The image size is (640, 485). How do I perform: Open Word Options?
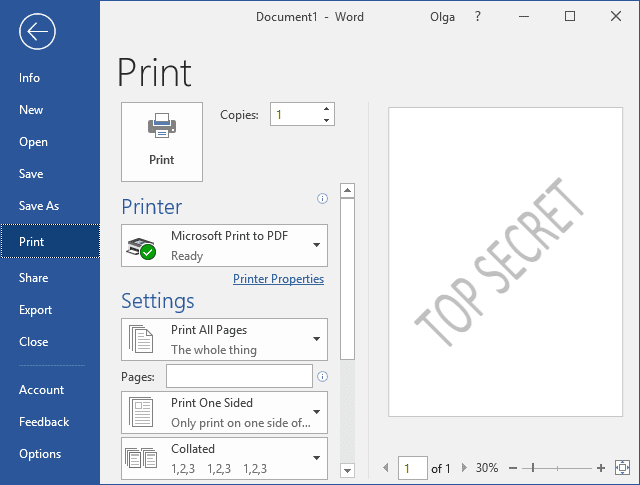[50, 454]
